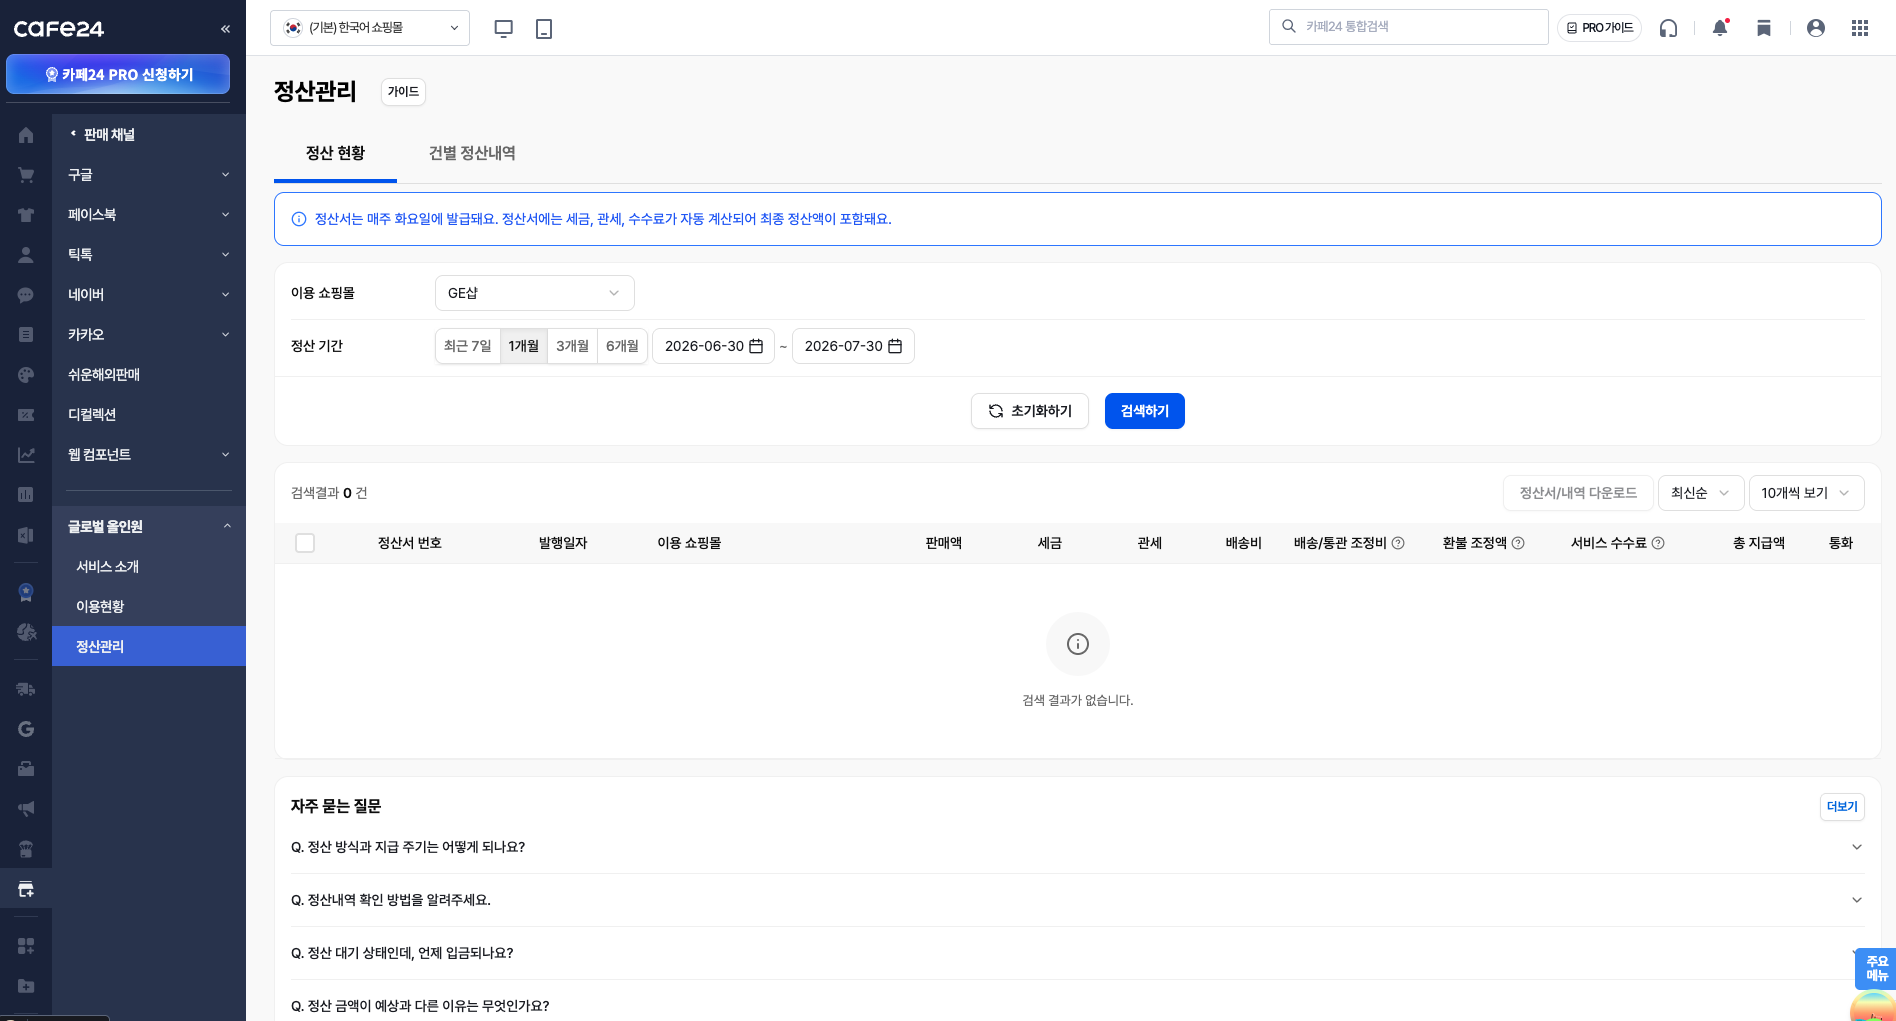The image size is (1896, 1021).
Task: Select the 6개월 period option
Action: tap(622, 346)
